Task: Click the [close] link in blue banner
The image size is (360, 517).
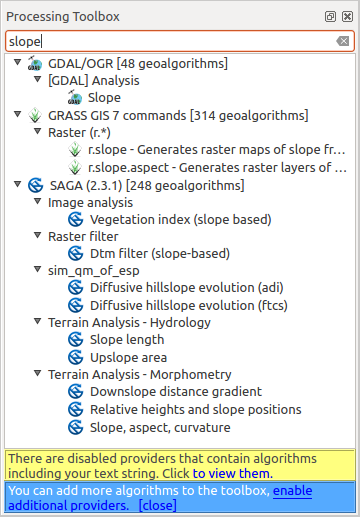Action: pyautogui.click(x=158, y=505)
